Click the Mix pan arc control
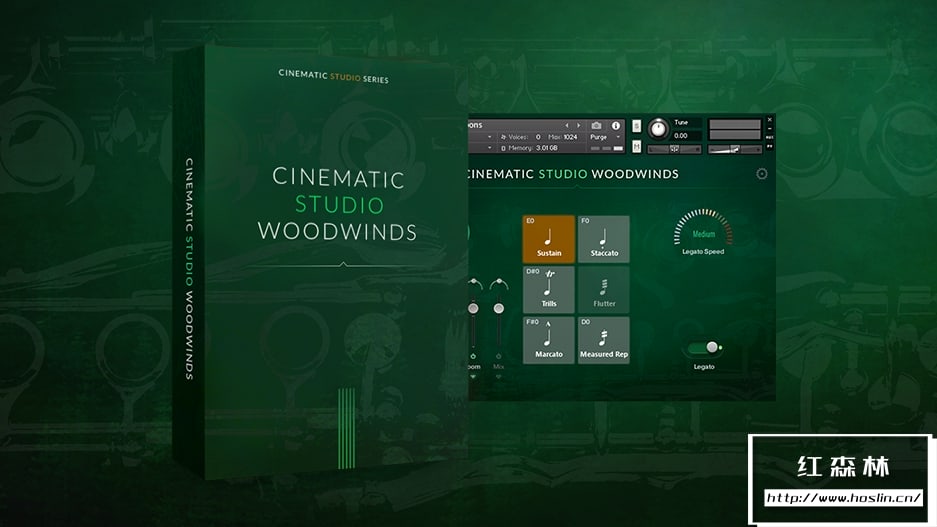Screen dimensions: 937x527 point(498,283)
